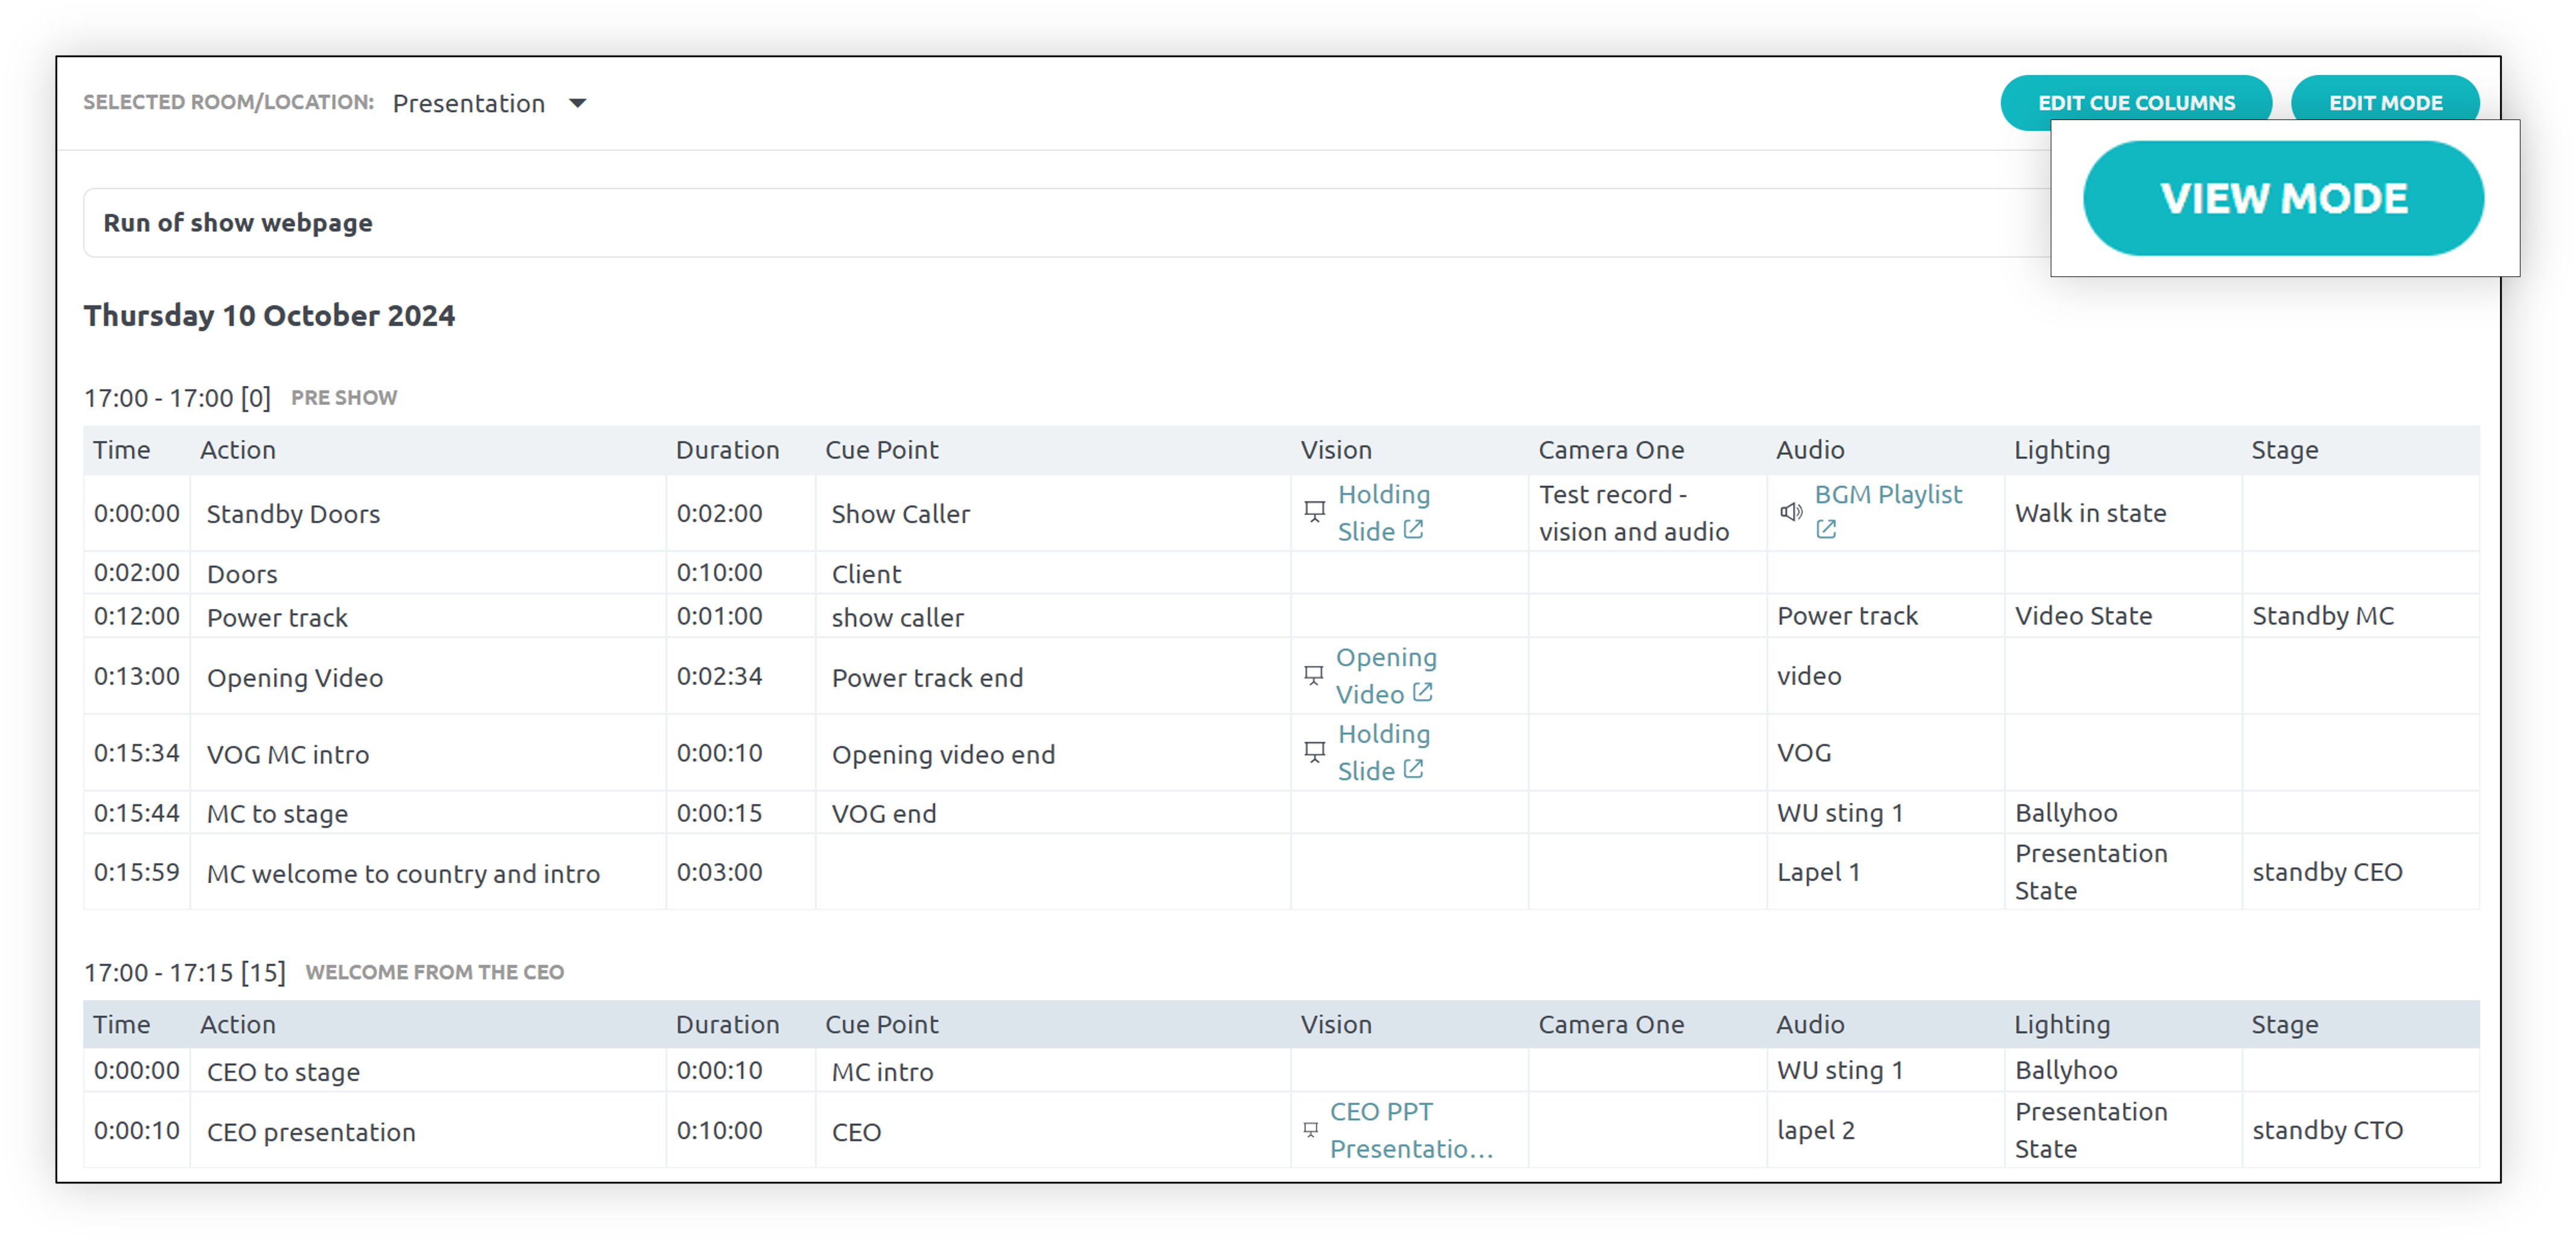Click external link icon beside Standby Doors Holding Slide
The height and width of the screenshot is (1239, 2576).
click(x=1412, y=529)
